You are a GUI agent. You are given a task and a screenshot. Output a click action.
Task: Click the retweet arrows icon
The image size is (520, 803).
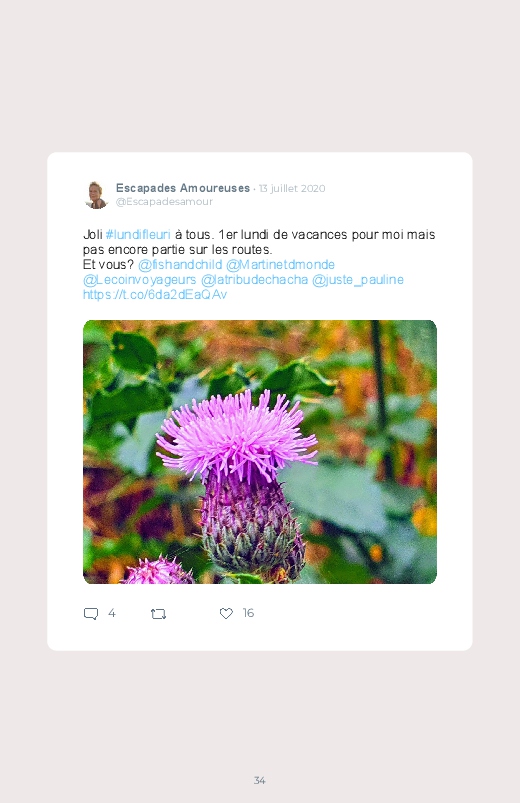coord(158,614)
